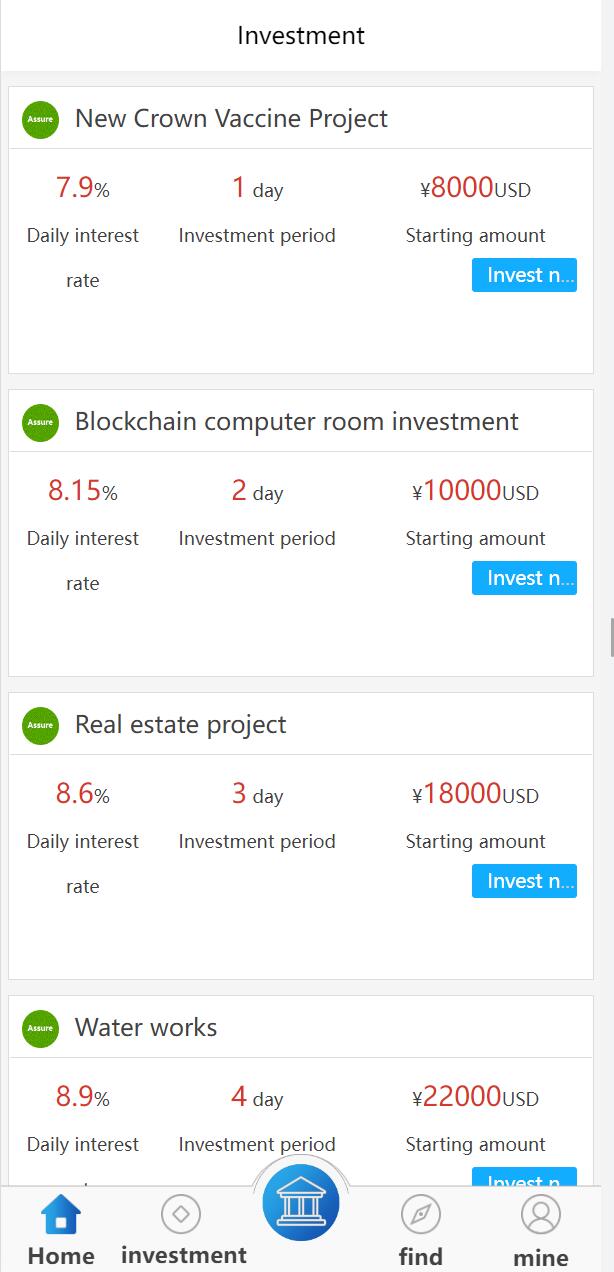
Task: Open the investment diamond icon tab
Action: click(x=181, y=1215)
